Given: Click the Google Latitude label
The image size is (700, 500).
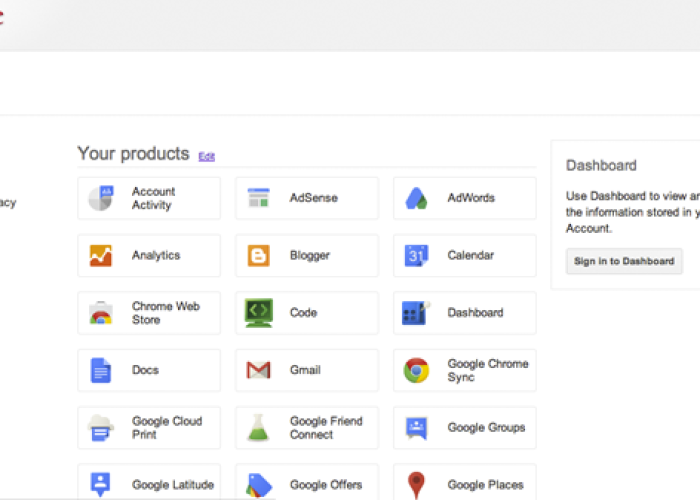Looking at the screenshot, I should pyautogui.click(x=173, y=485).
